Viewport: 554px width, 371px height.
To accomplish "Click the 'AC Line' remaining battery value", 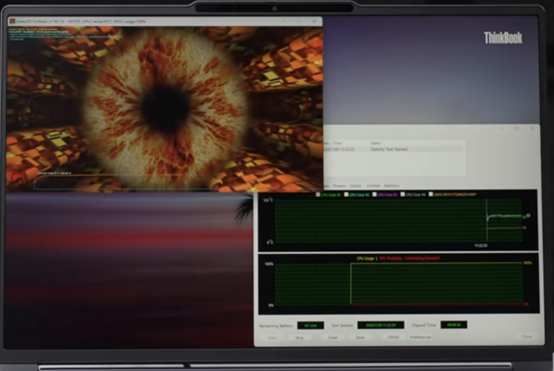I will [311, 325].
